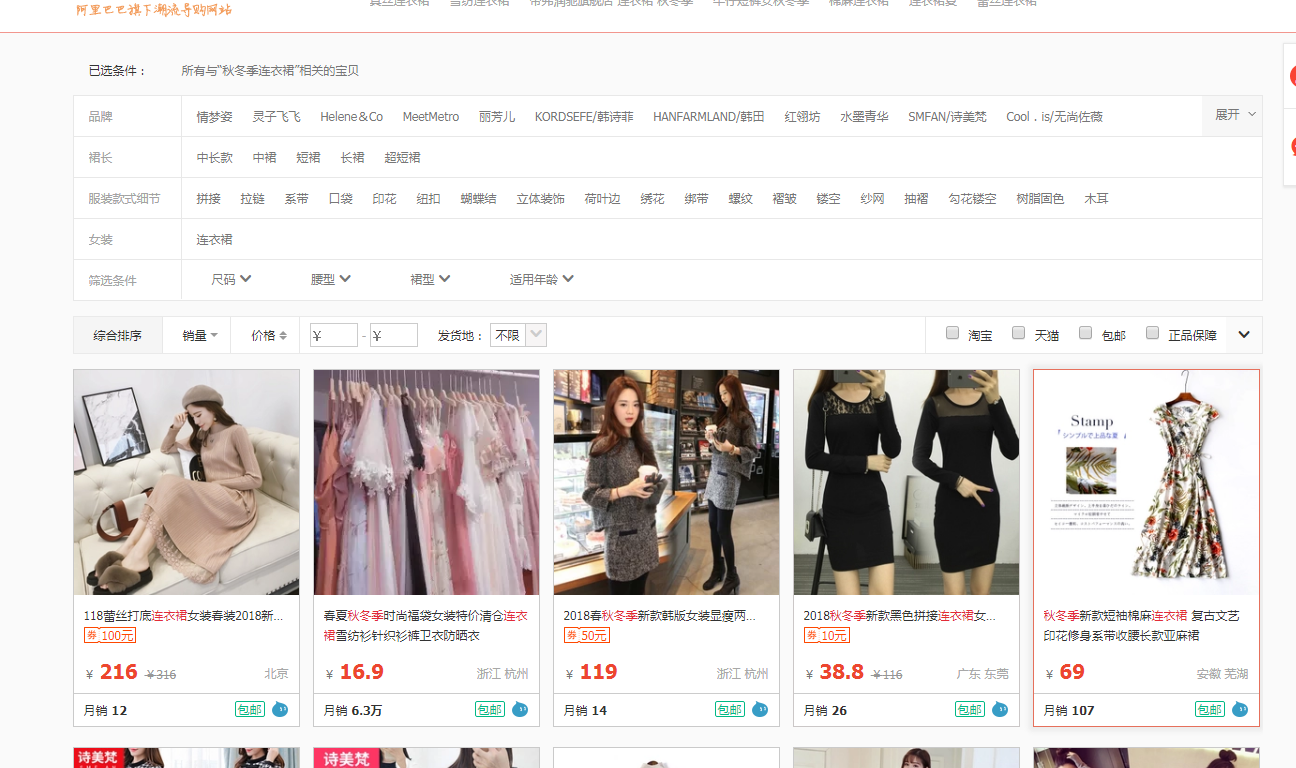Click the 情梦姿 brand link
1296x768 pixels.
click(x=215, y=117)
